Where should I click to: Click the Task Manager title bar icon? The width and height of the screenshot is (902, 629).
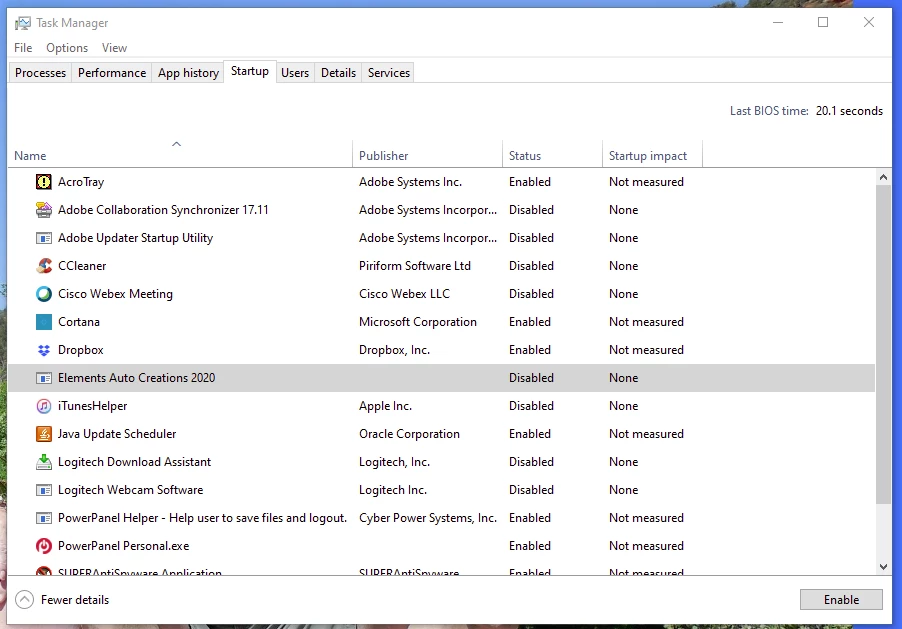point(22,23)
